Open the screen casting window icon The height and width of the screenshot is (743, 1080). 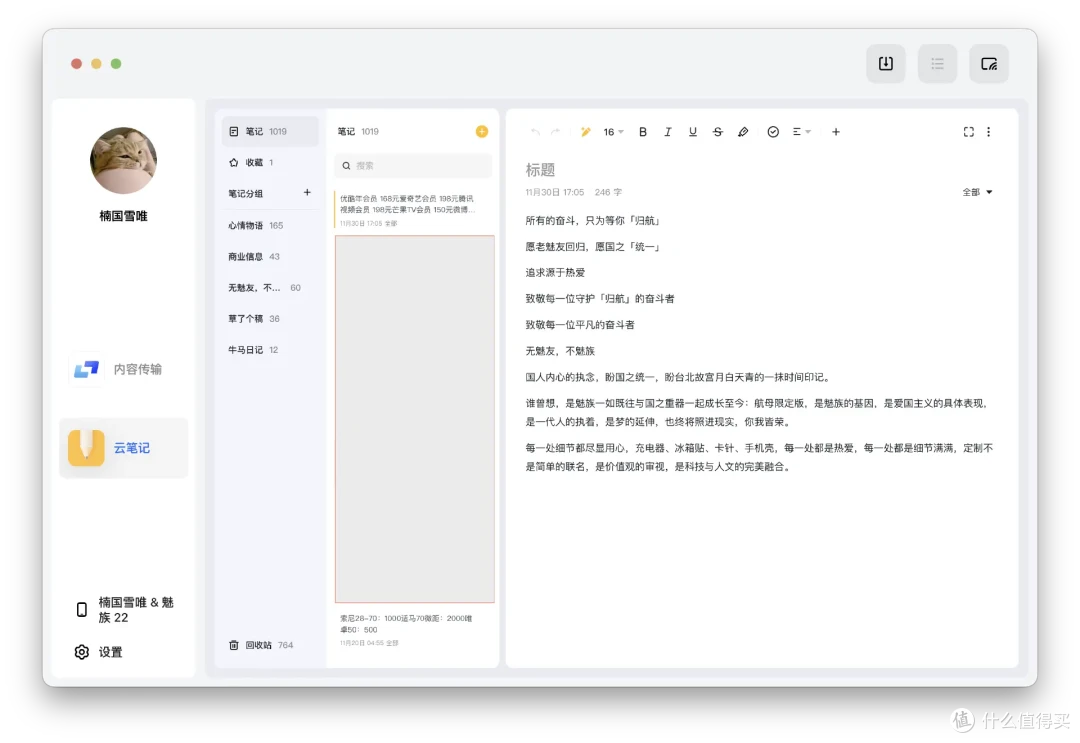(989, 63)
